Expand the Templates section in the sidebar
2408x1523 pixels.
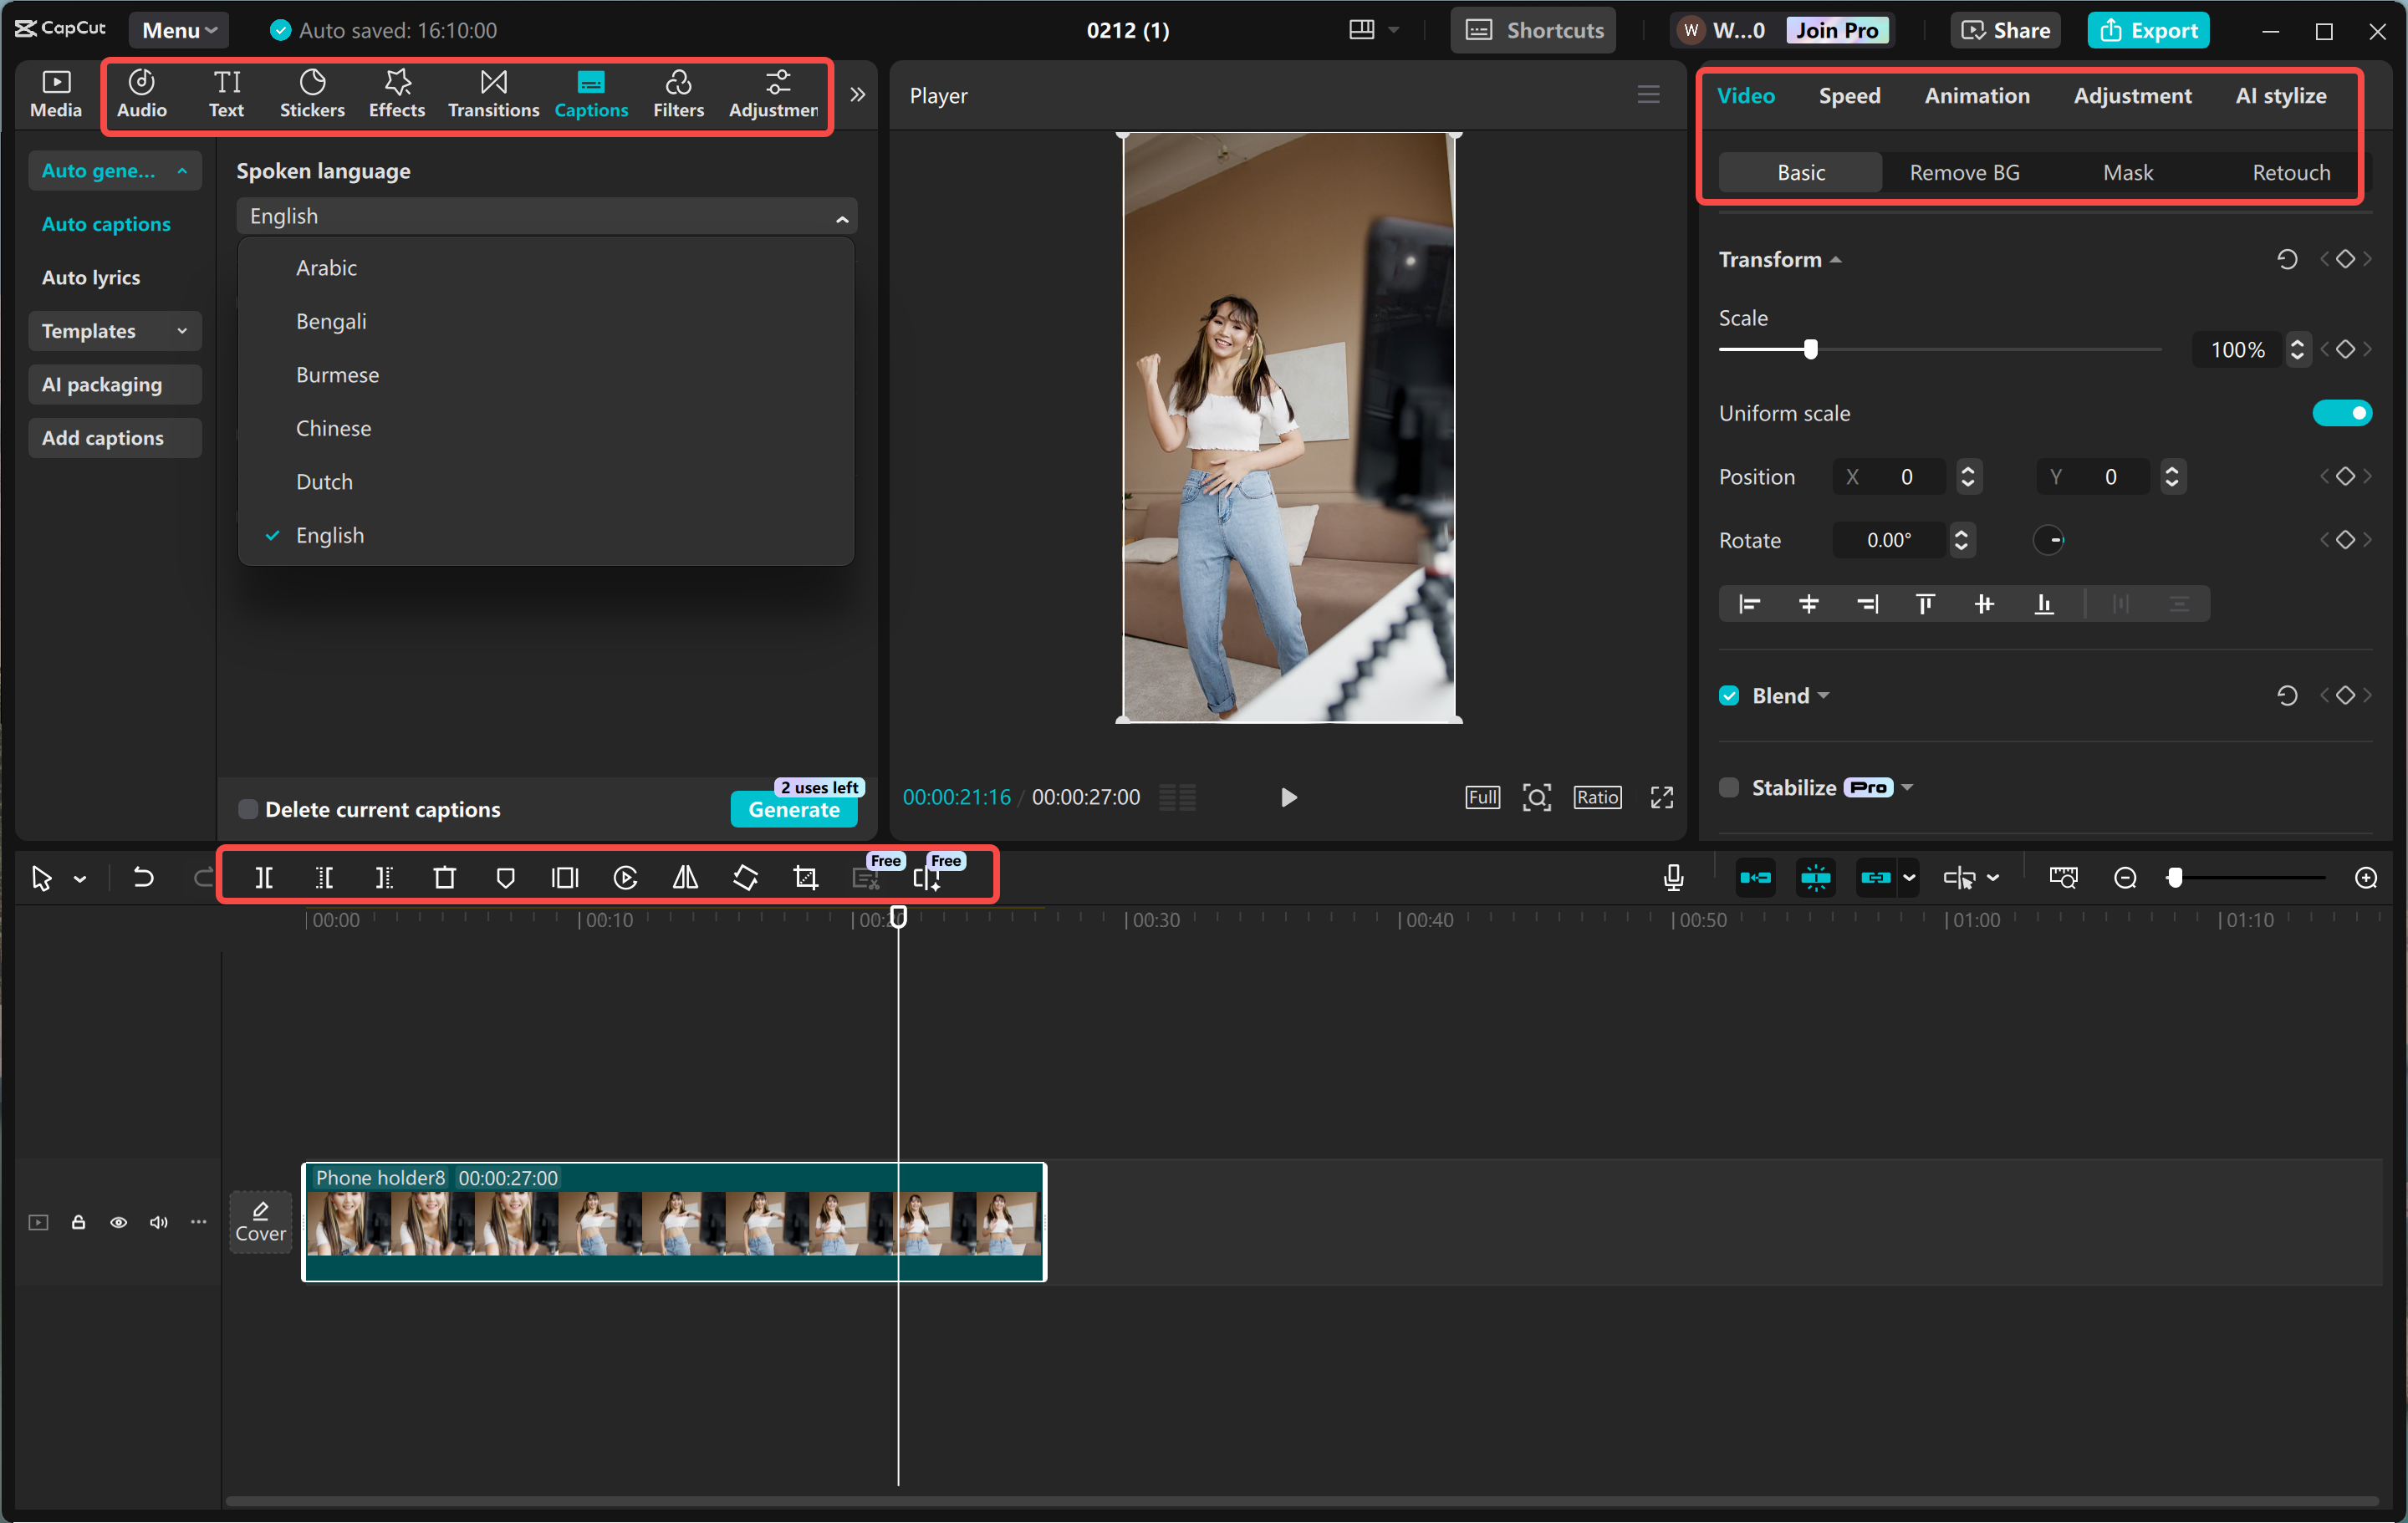click(x=114, y=331)
